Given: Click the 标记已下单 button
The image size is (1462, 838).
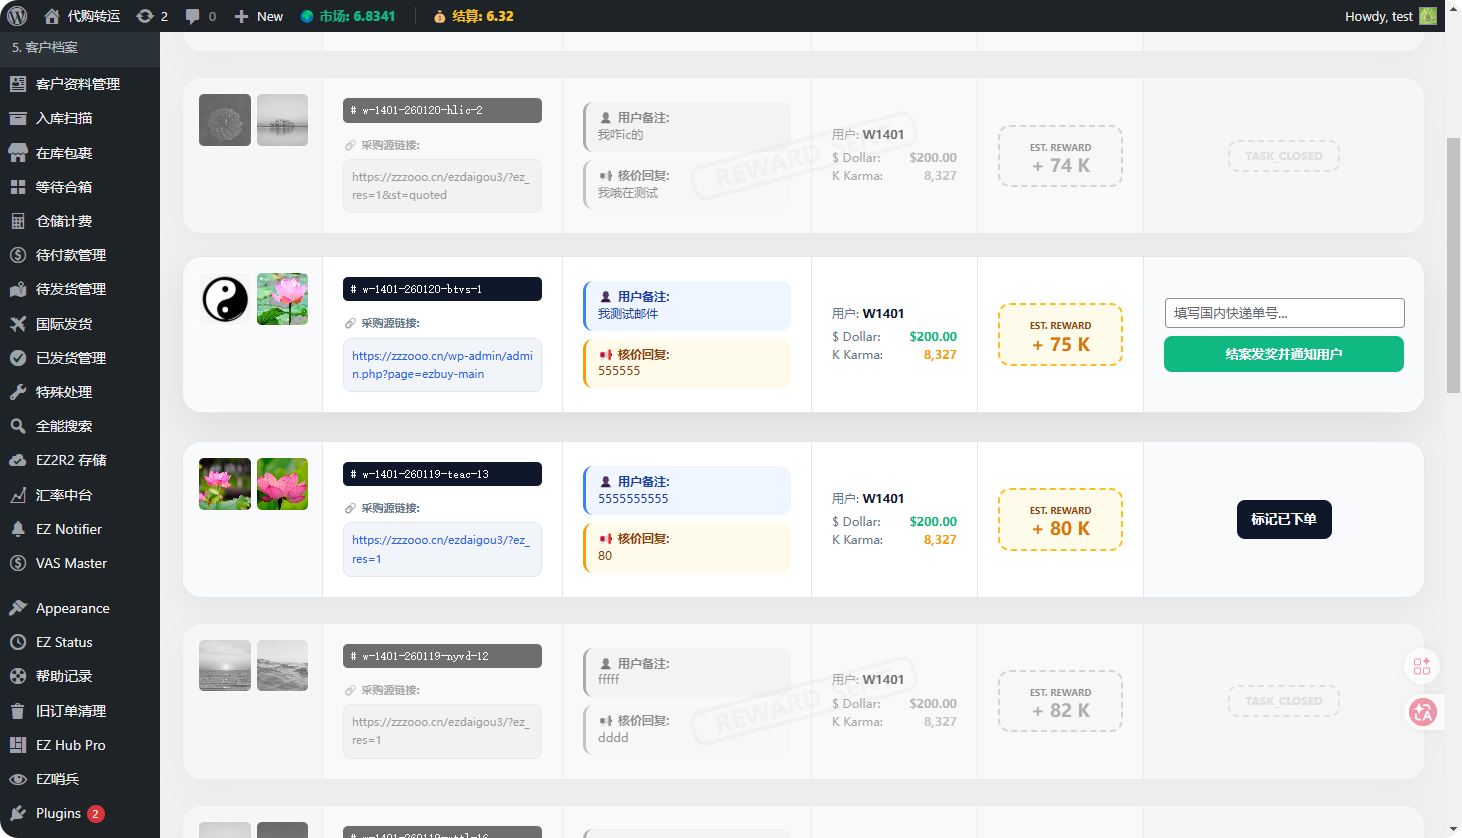Looking at the screenshot, I should pos(1284,519).
